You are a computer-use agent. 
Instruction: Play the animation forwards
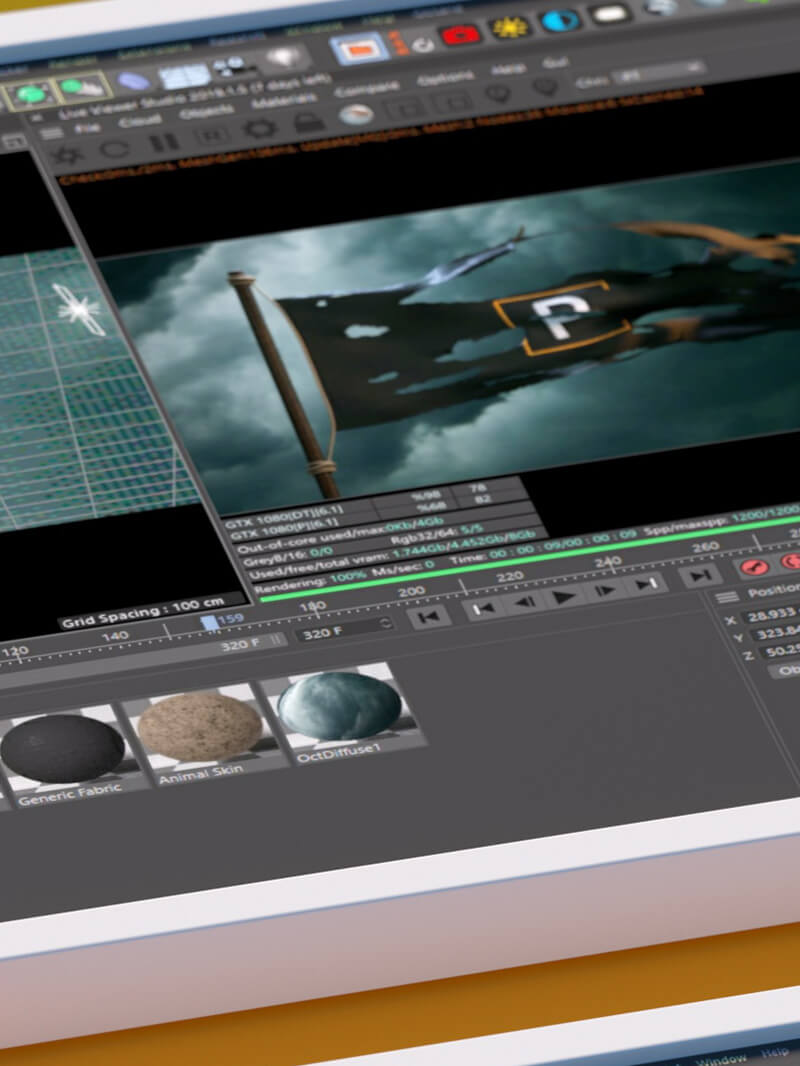tap(565, 597)
